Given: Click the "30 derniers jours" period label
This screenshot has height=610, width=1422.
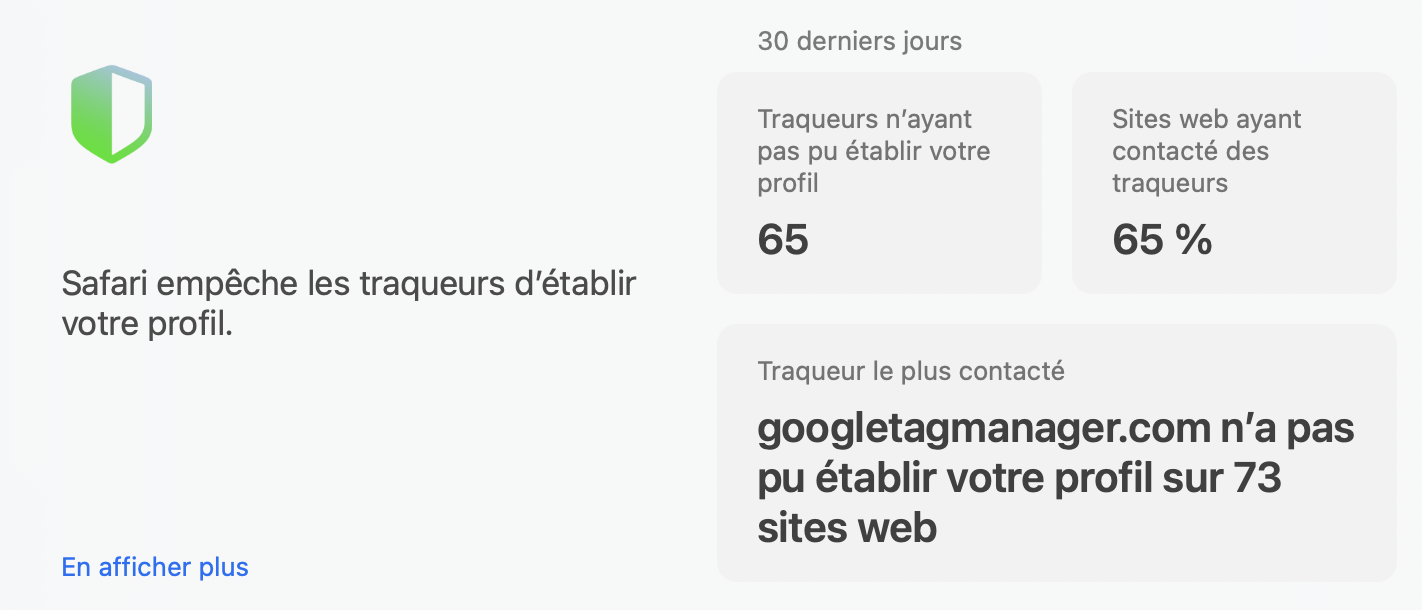Looking at the screenshot, I should (859, 41).
